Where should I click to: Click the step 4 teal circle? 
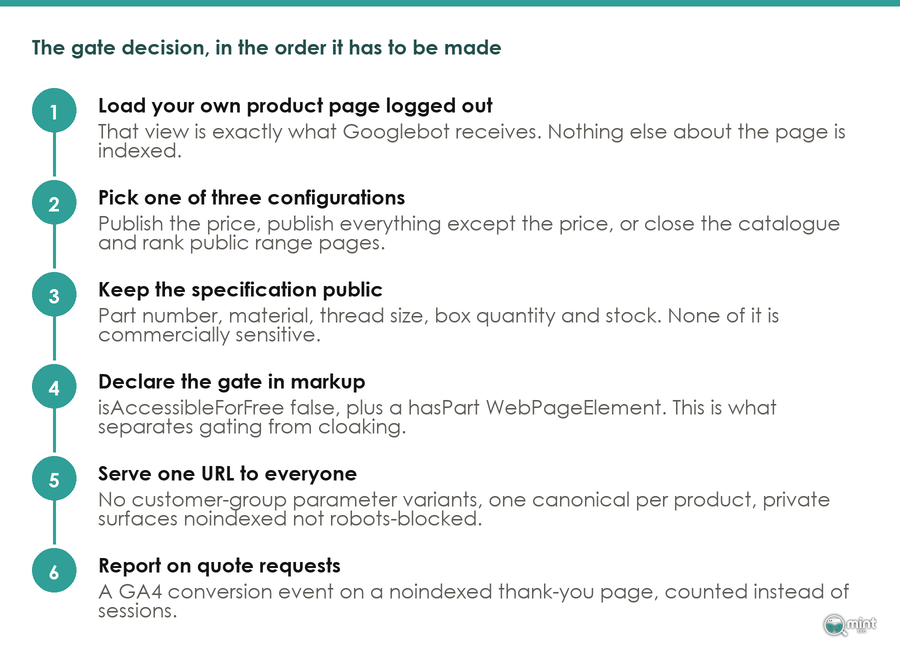pos(54,387)
